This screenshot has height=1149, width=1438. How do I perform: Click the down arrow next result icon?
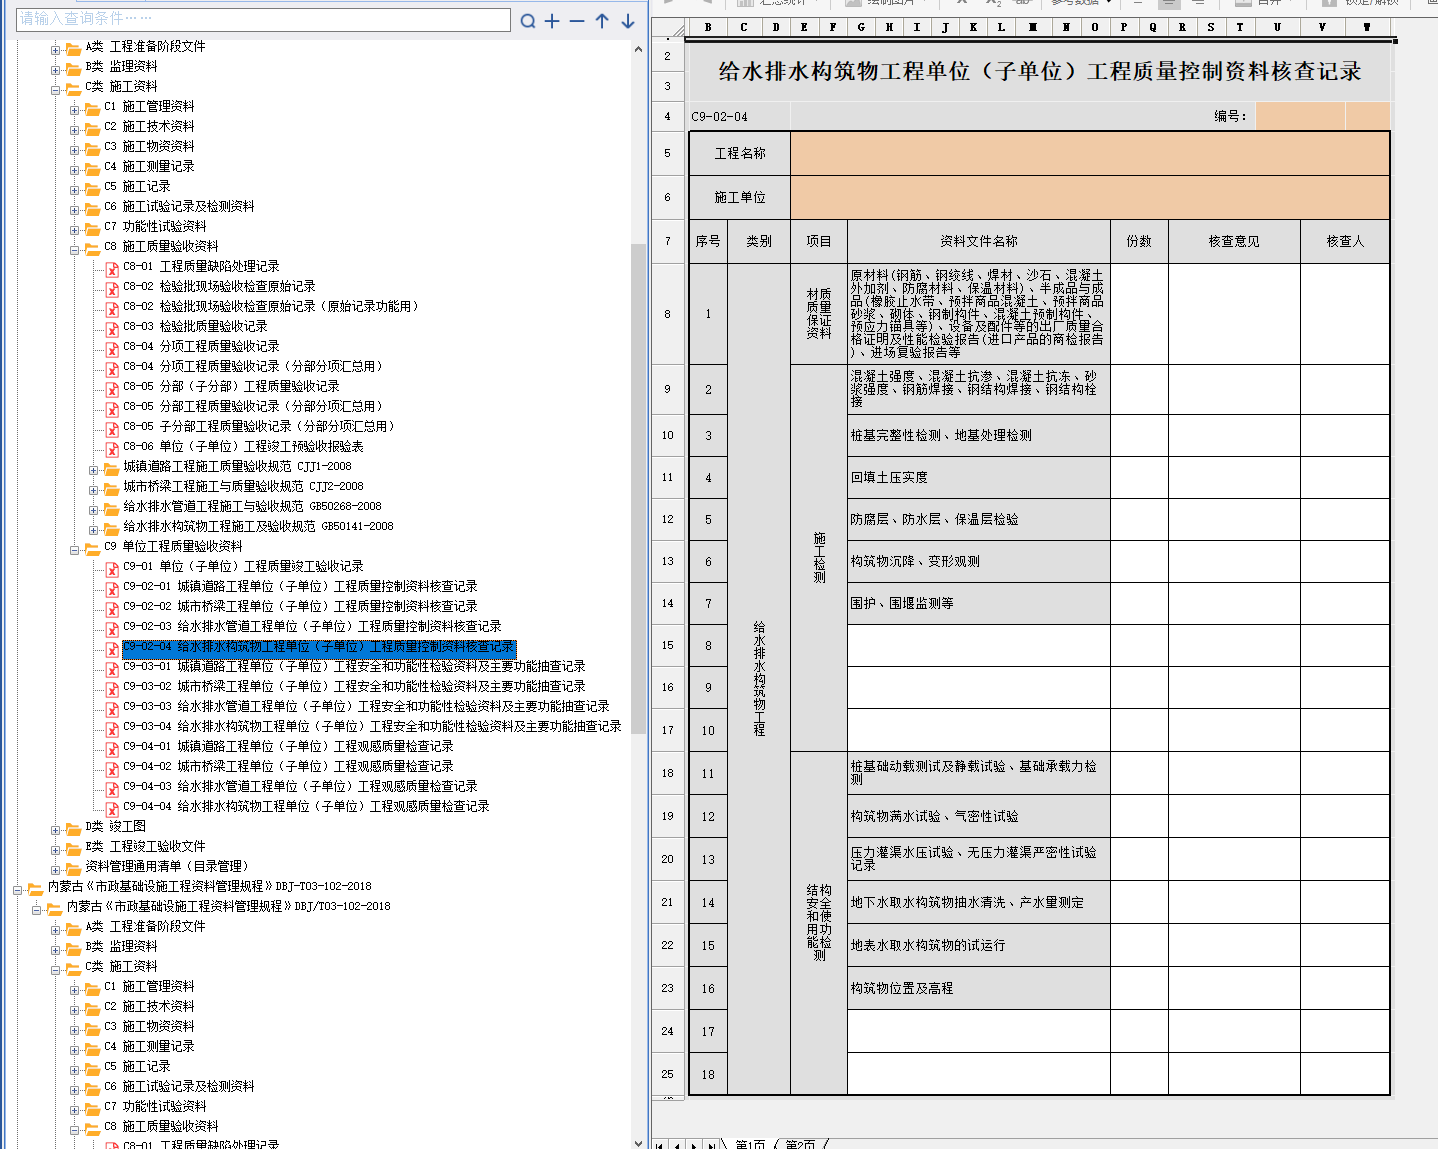(627, 21)
